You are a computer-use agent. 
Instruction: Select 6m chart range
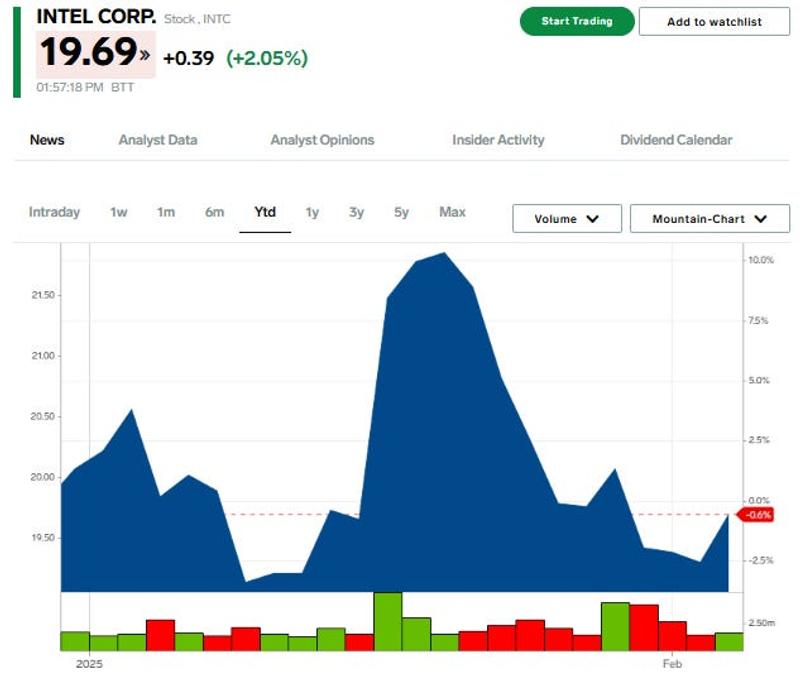(214, 212)
